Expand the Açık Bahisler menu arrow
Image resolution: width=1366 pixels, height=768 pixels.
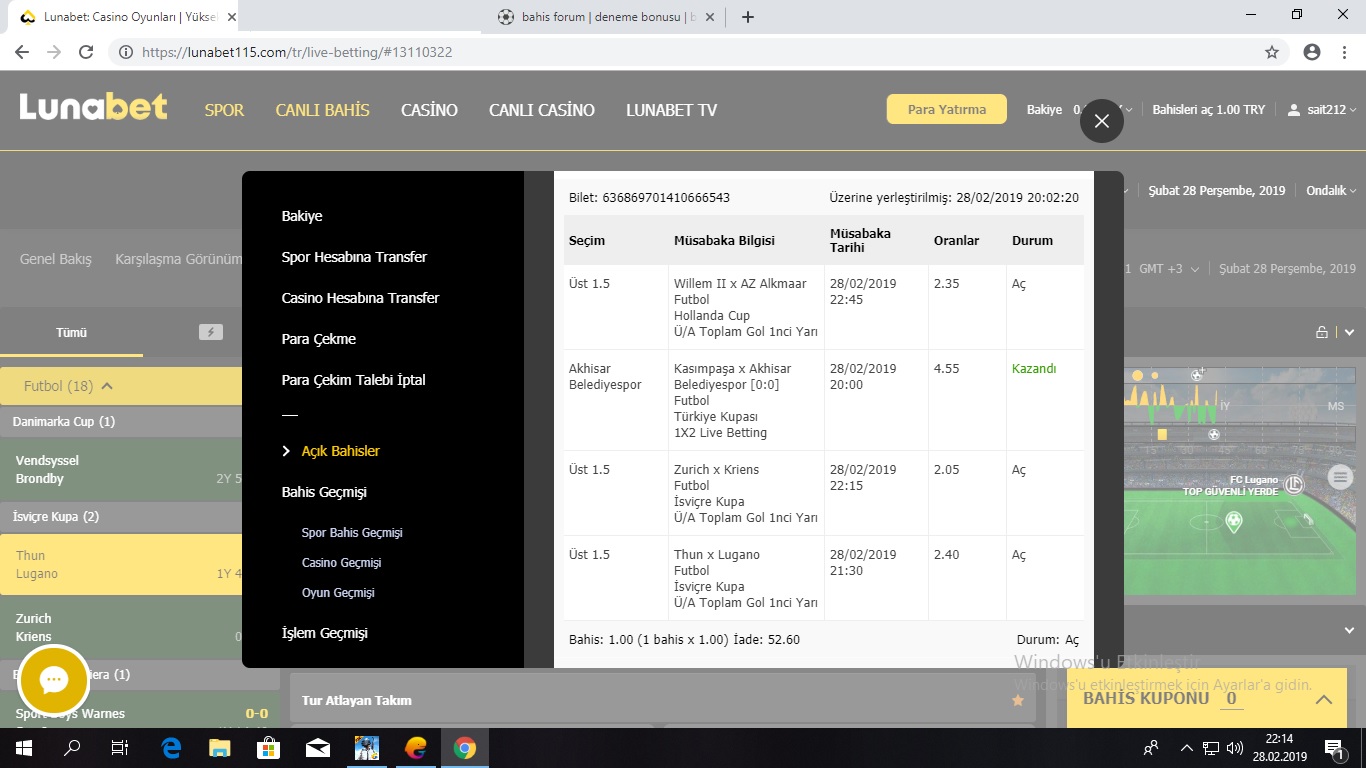(x=287, y=451)
